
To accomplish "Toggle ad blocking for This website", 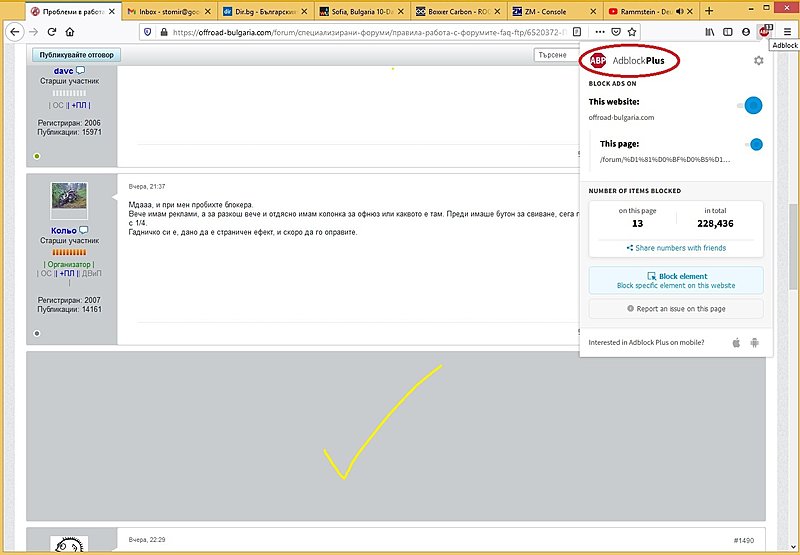I will [x=752, y=105].
